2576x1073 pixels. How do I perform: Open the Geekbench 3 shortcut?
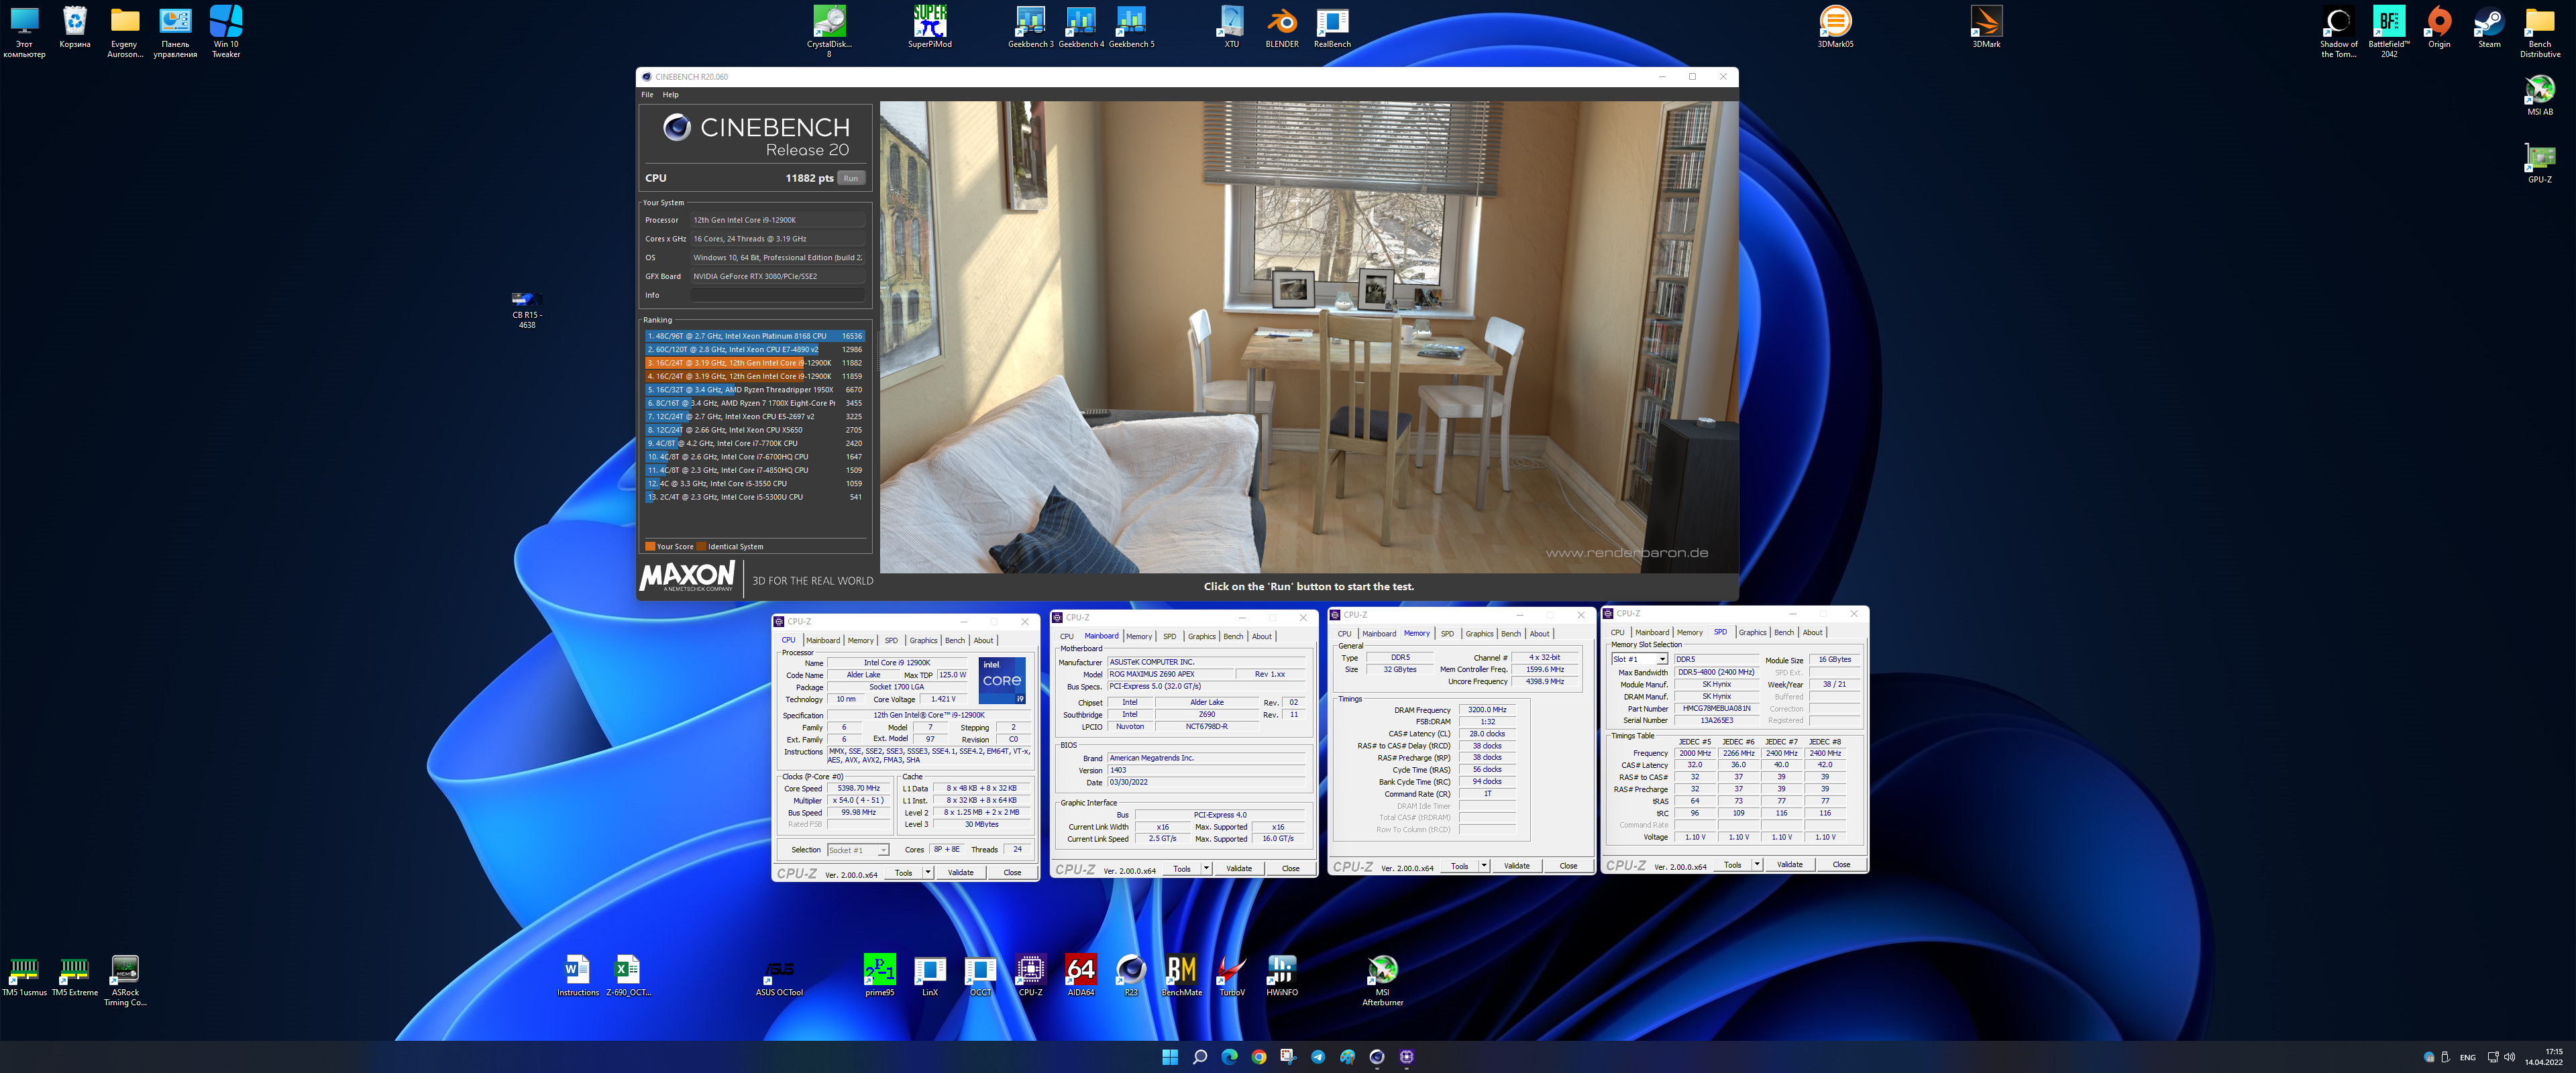pos(1030,27)
